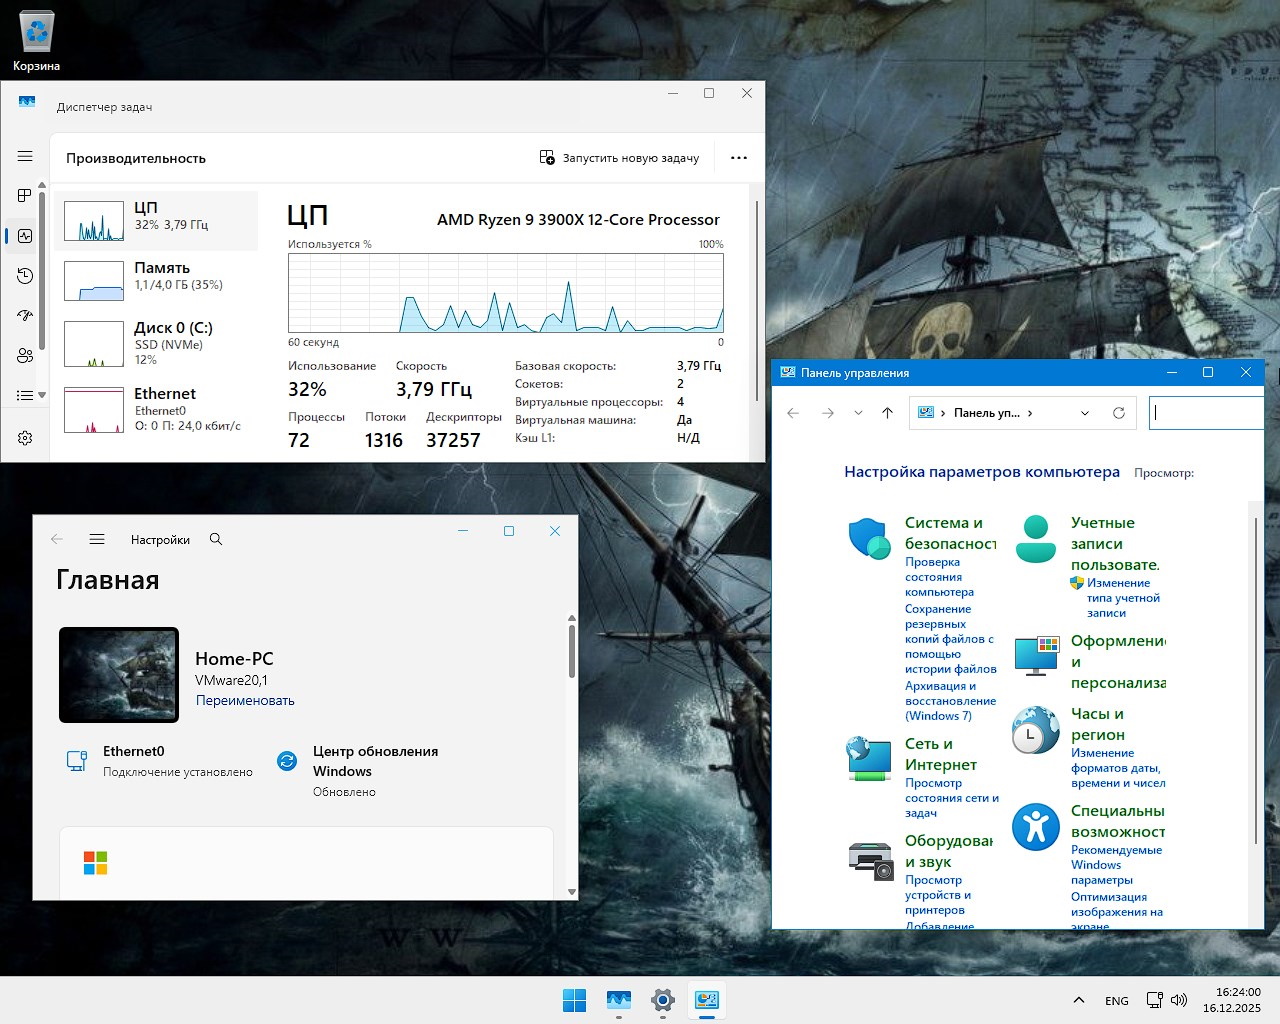Viewport: 1280px width, 1024px height.
Task: Open Task Manager settings gear
Action: tap(25, 438)
